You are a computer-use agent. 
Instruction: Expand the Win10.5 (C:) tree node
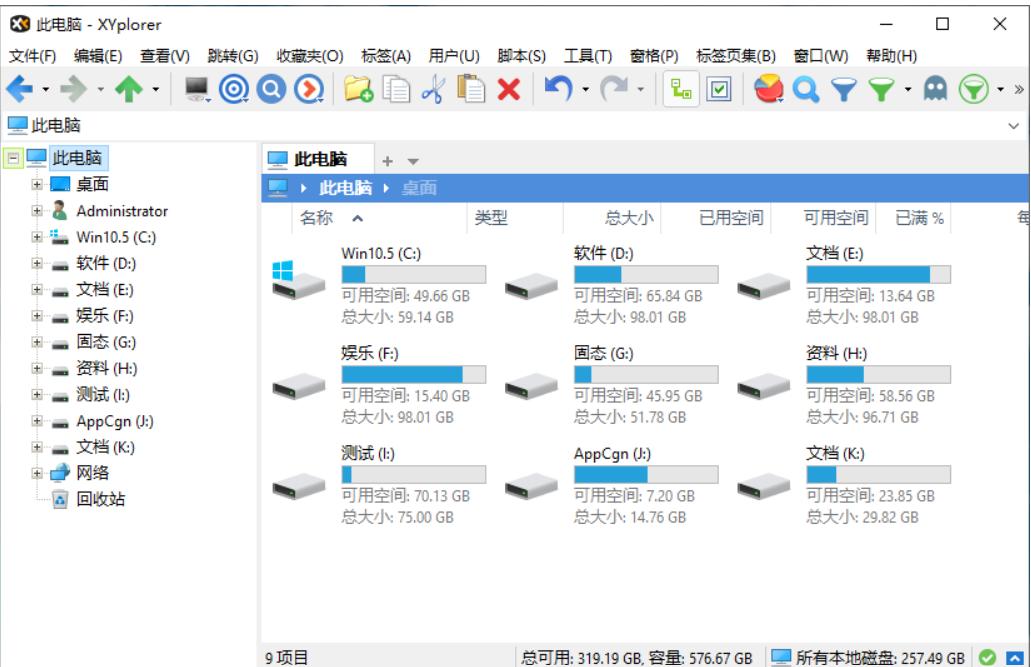click(x=37, y=237)
